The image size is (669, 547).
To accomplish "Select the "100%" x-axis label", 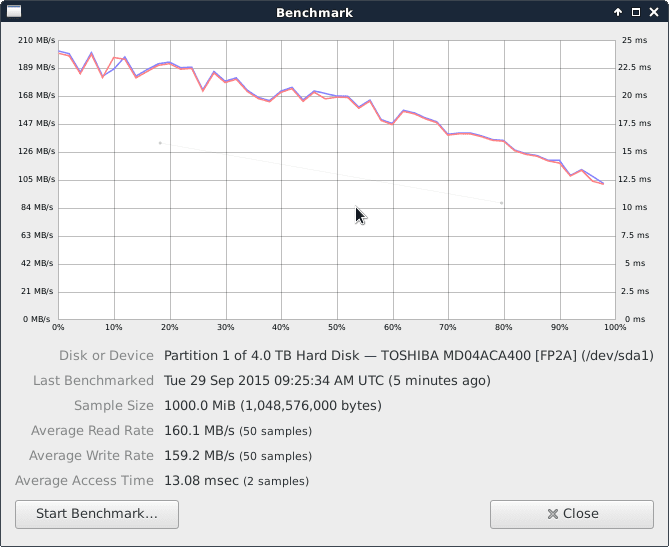I will pos(615,327).
